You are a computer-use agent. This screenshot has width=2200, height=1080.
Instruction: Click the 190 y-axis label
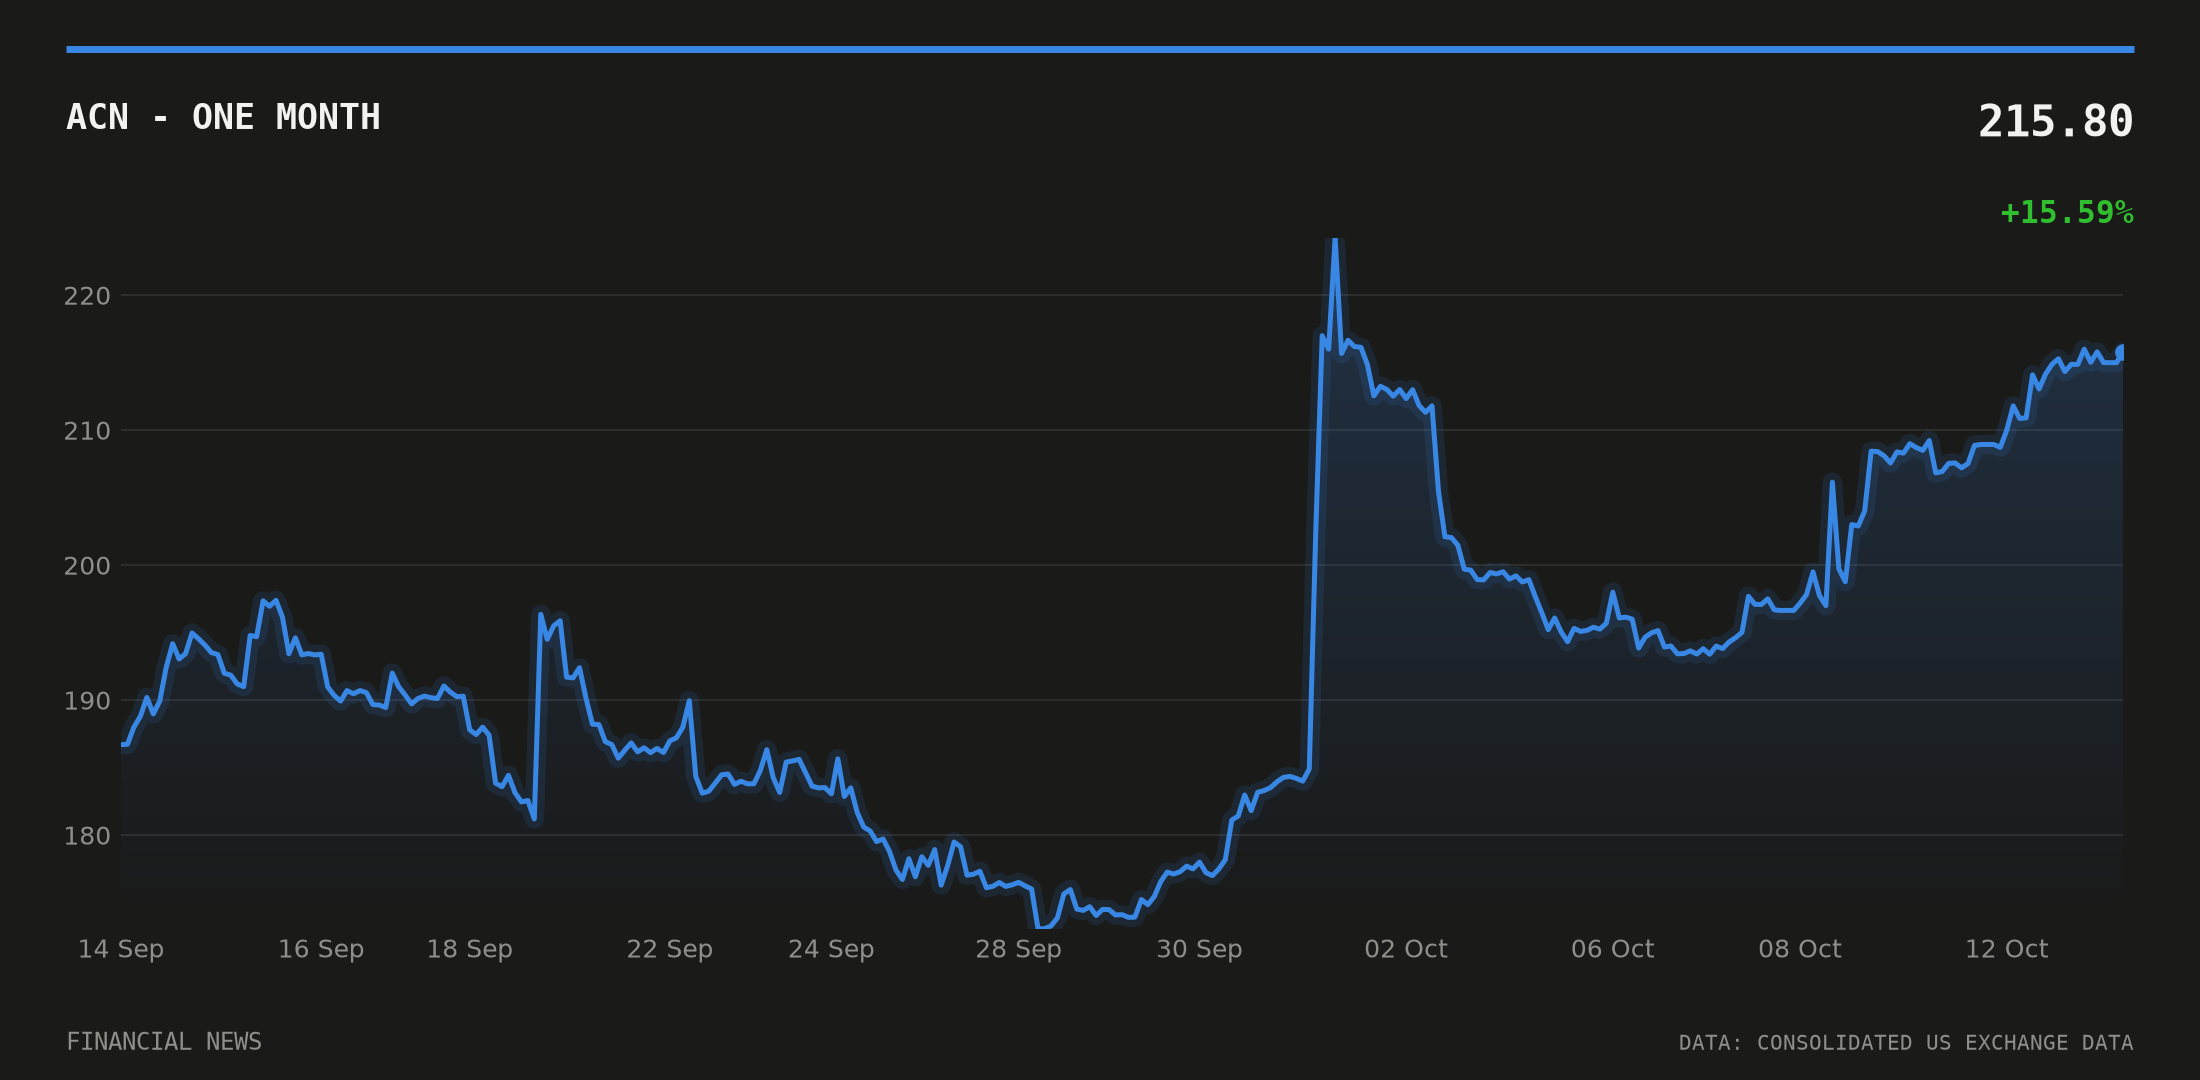point(87,701)
